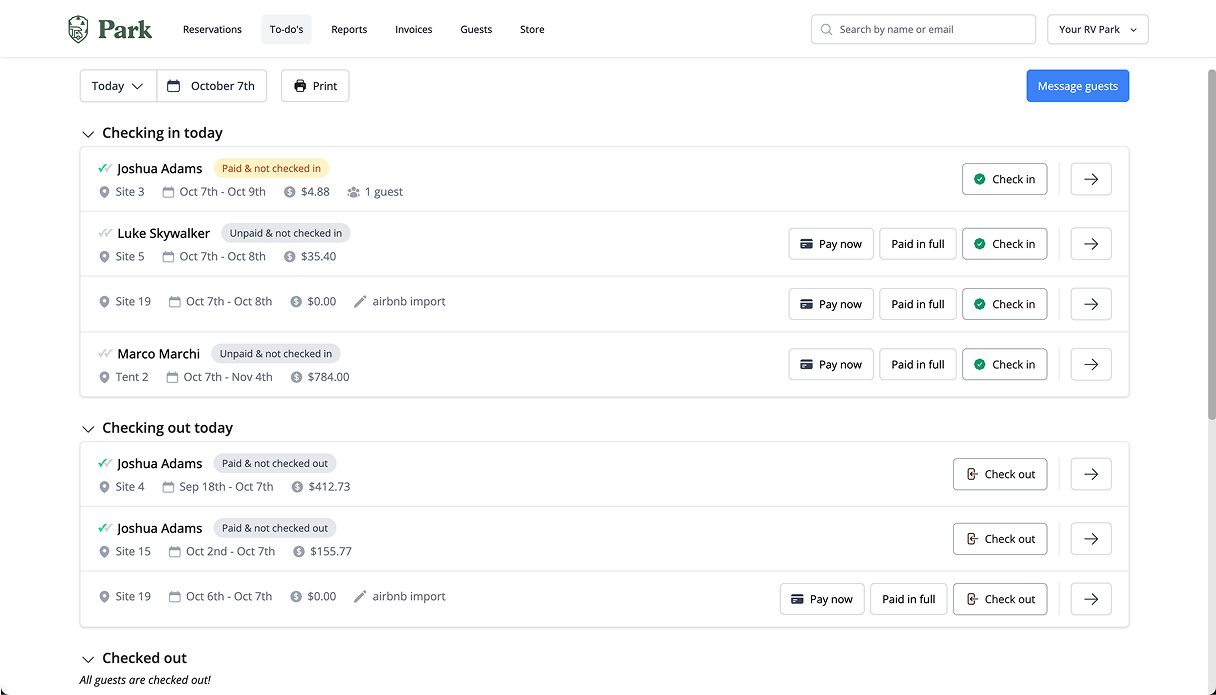Click the Message guests button
The width and height of the screenshot is (1216, 695).
[x=1077, y=86]
